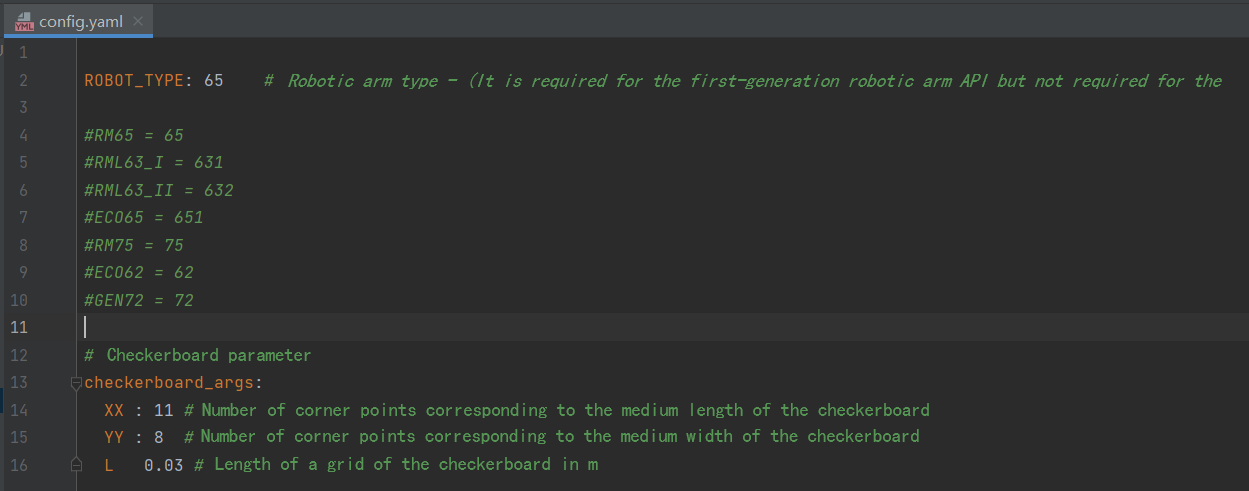Click line number 2 in the gutter
The height and width of the screenshot is (491, 1249).
tap(22, 81)
